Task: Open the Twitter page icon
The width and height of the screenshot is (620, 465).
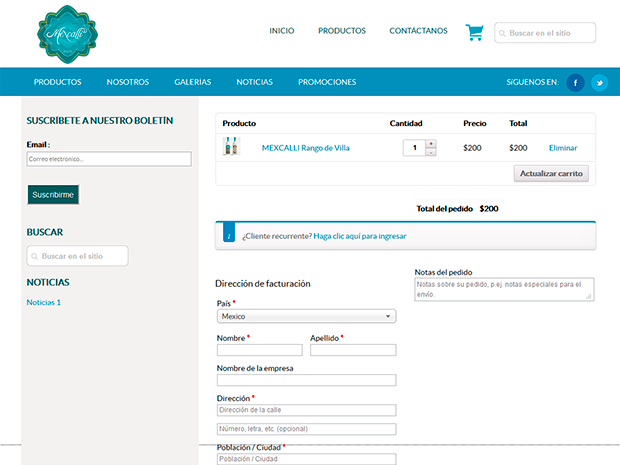Action: [599, 83]
